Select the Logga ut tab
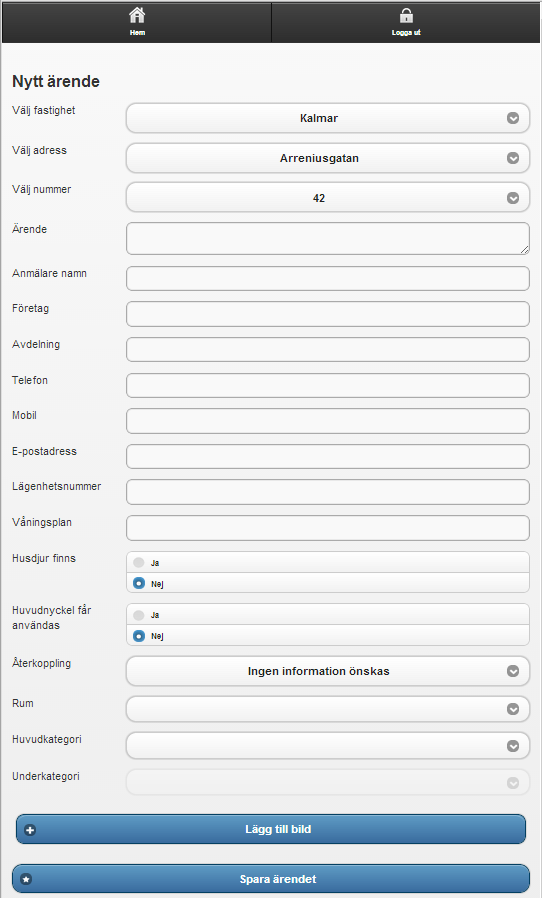The height and width of the screenshot is (898, 542). 406,22
